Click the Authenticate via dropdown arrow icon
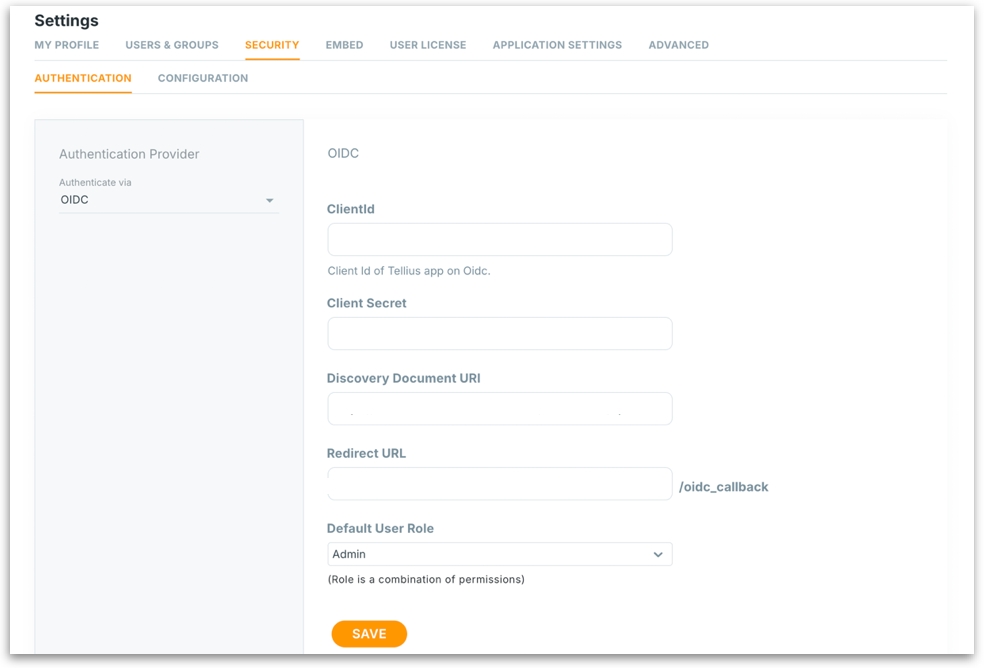Viewport: 984px width, 668px height. pyautogui.click(x=269, y=201)
